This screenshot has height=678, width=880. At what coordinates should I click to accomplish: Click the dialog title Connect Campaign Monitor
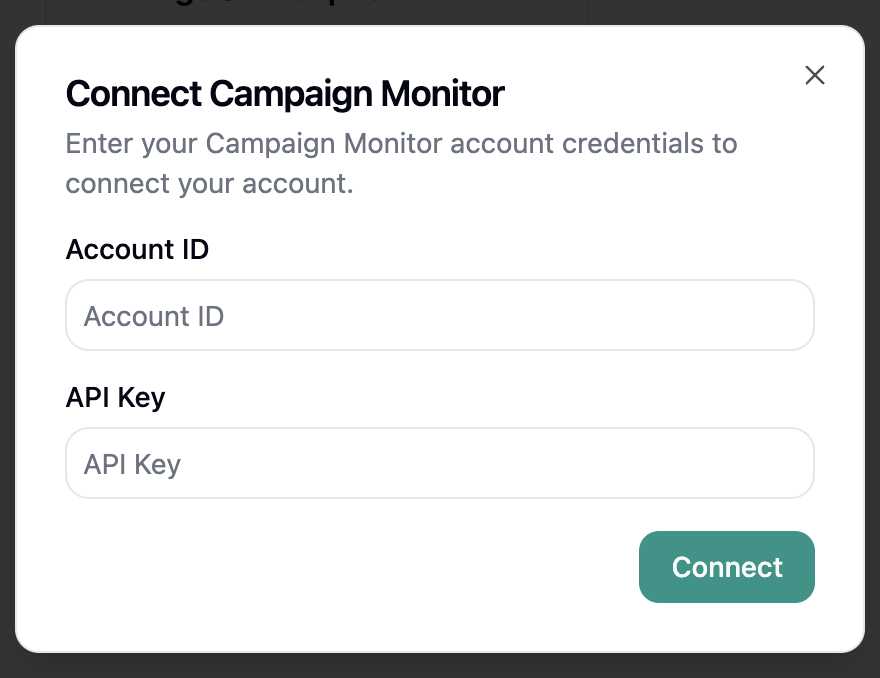(284, 93)
